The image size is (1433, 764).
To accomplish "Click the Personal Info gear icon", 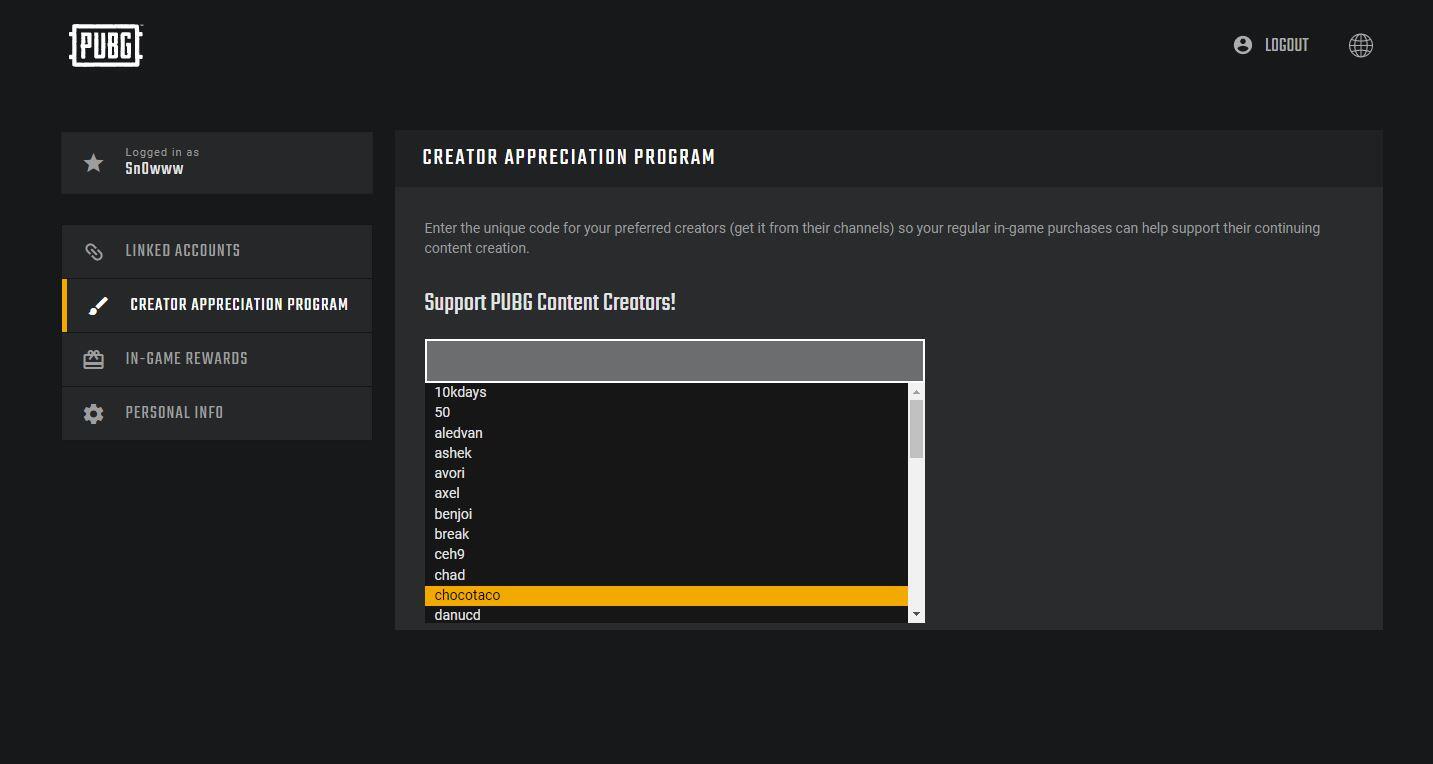I will tap(93, 414).
